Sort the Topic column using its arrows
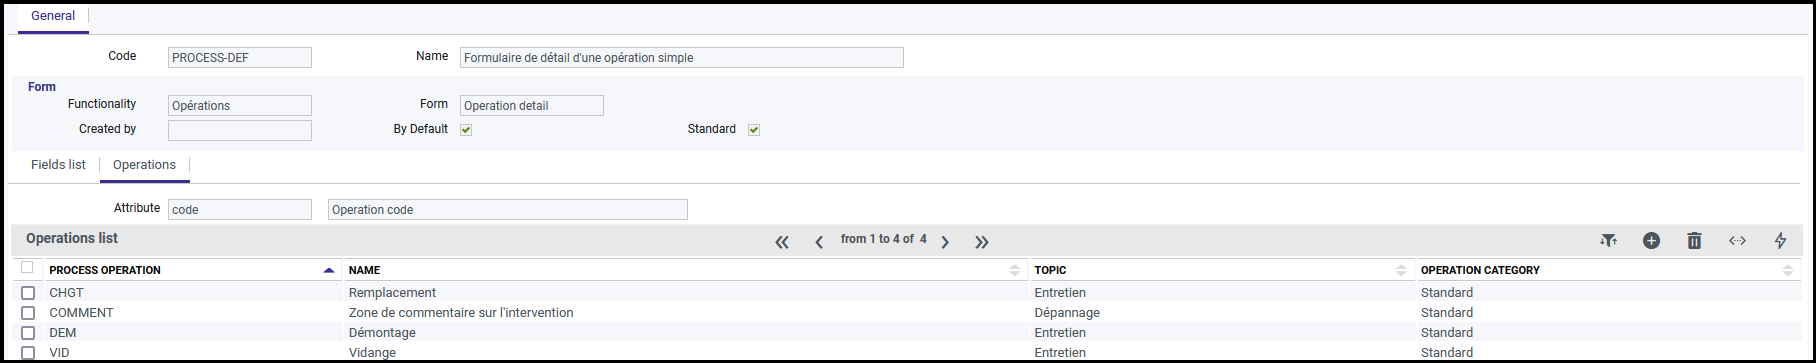 [x=1401, y=270]
